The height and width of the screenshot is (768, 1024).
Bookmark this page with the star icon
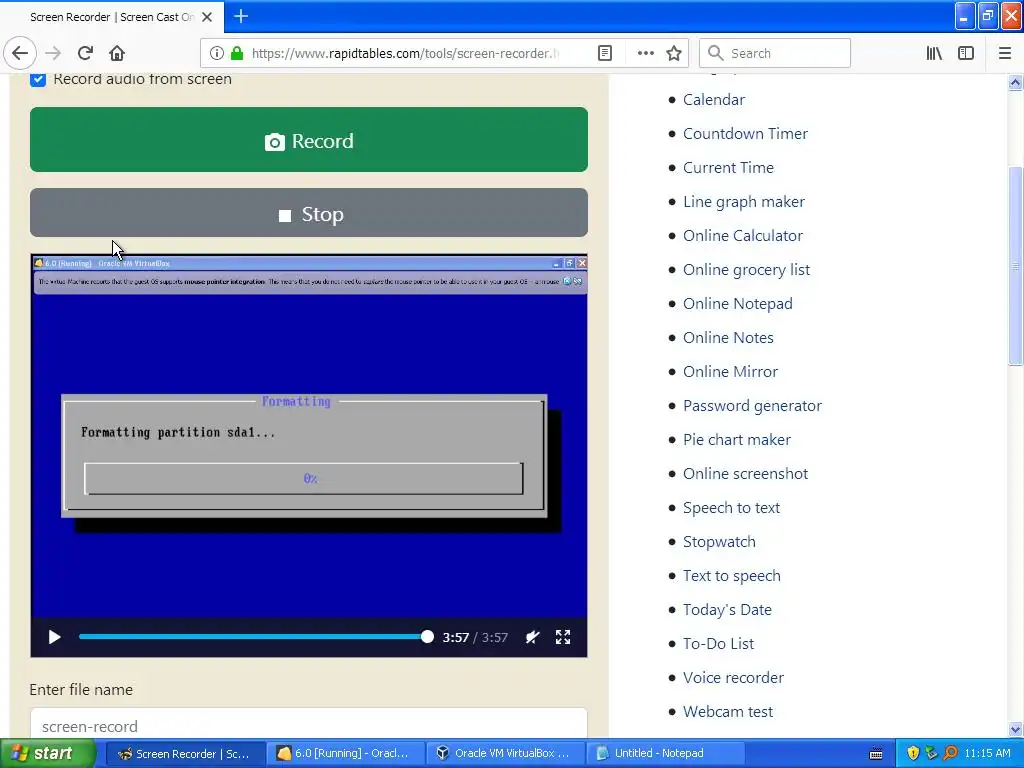(674, 53)
